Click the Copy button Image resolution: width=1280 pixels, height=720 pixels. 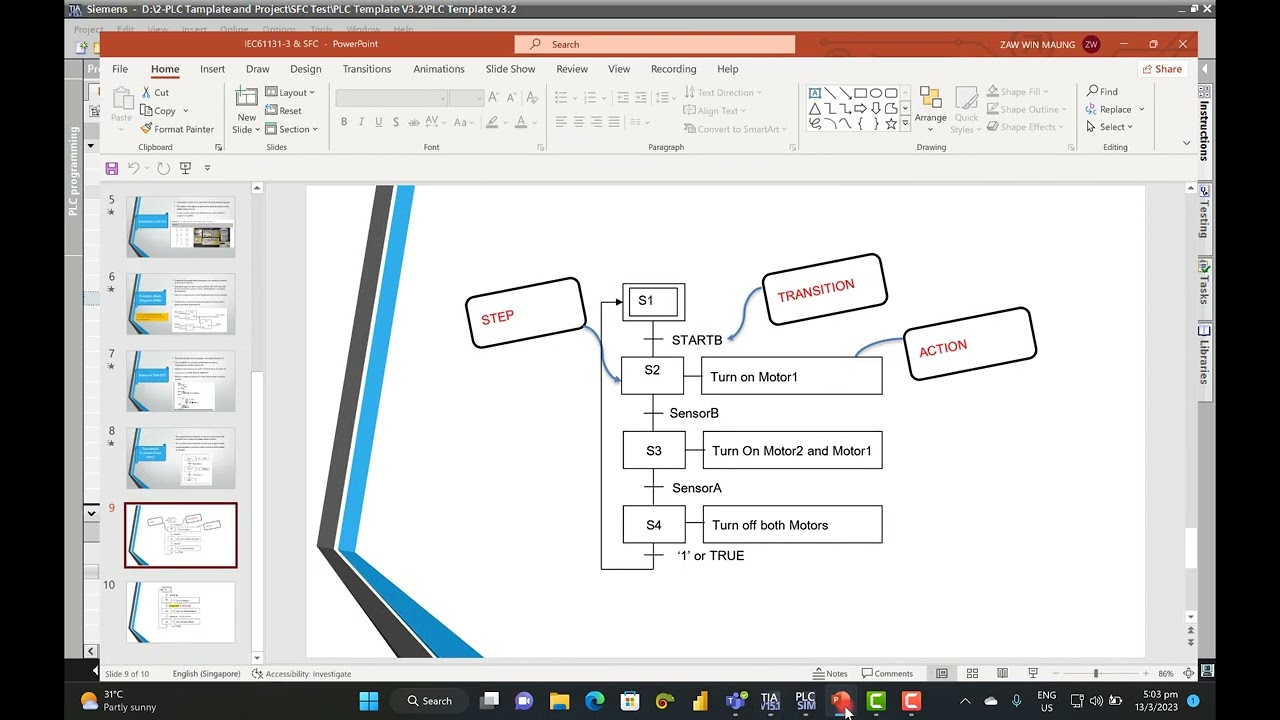click(159, 111)
